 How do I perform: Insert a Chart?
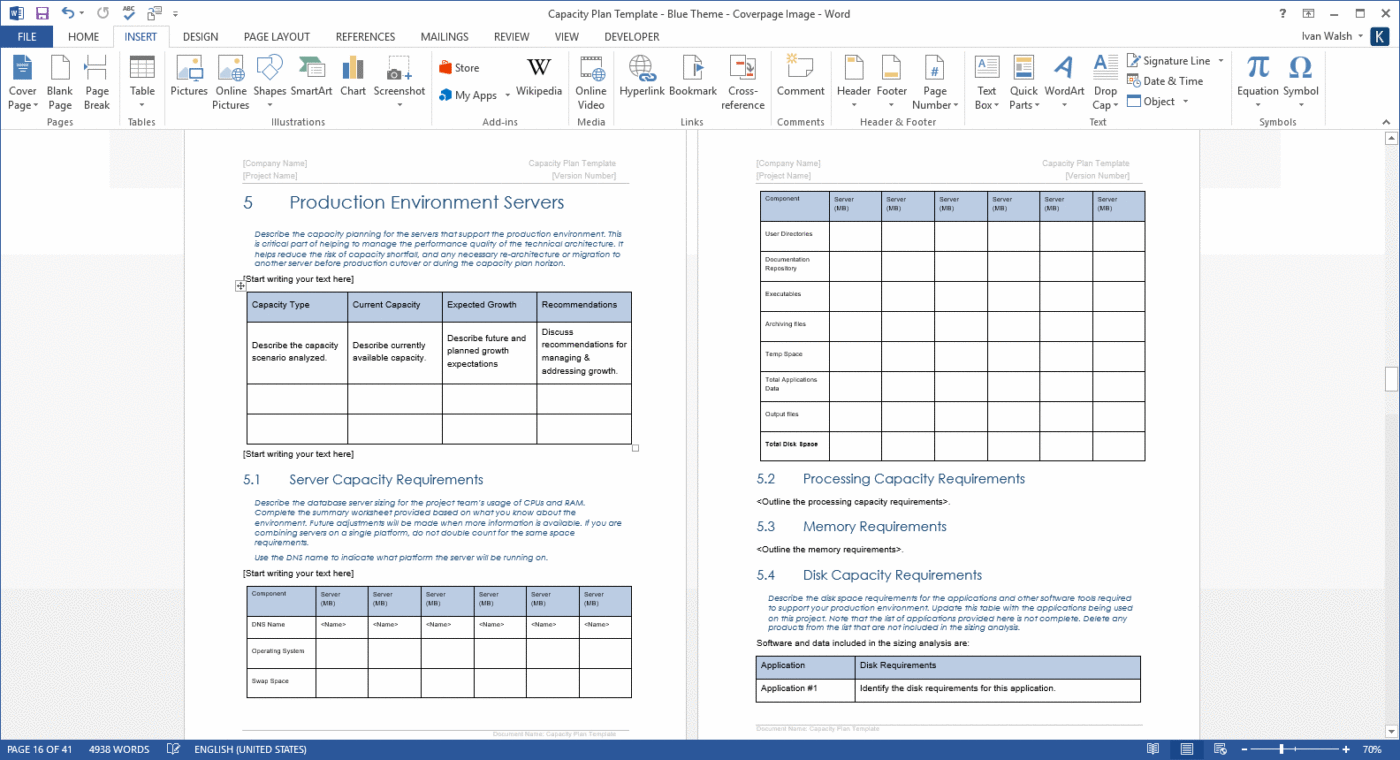pyautogui.click(x=352, y=80)
